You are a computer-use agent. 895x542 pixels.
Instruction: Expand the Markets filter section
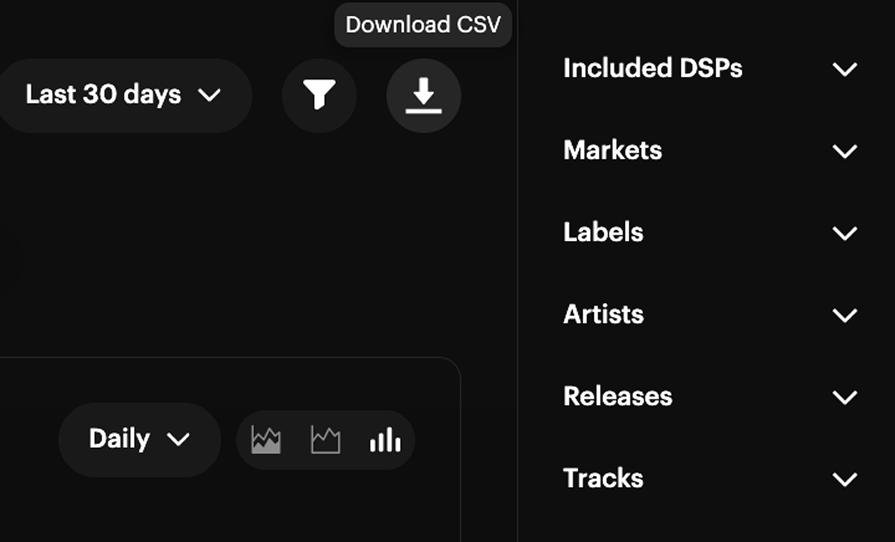click(710, 151)
